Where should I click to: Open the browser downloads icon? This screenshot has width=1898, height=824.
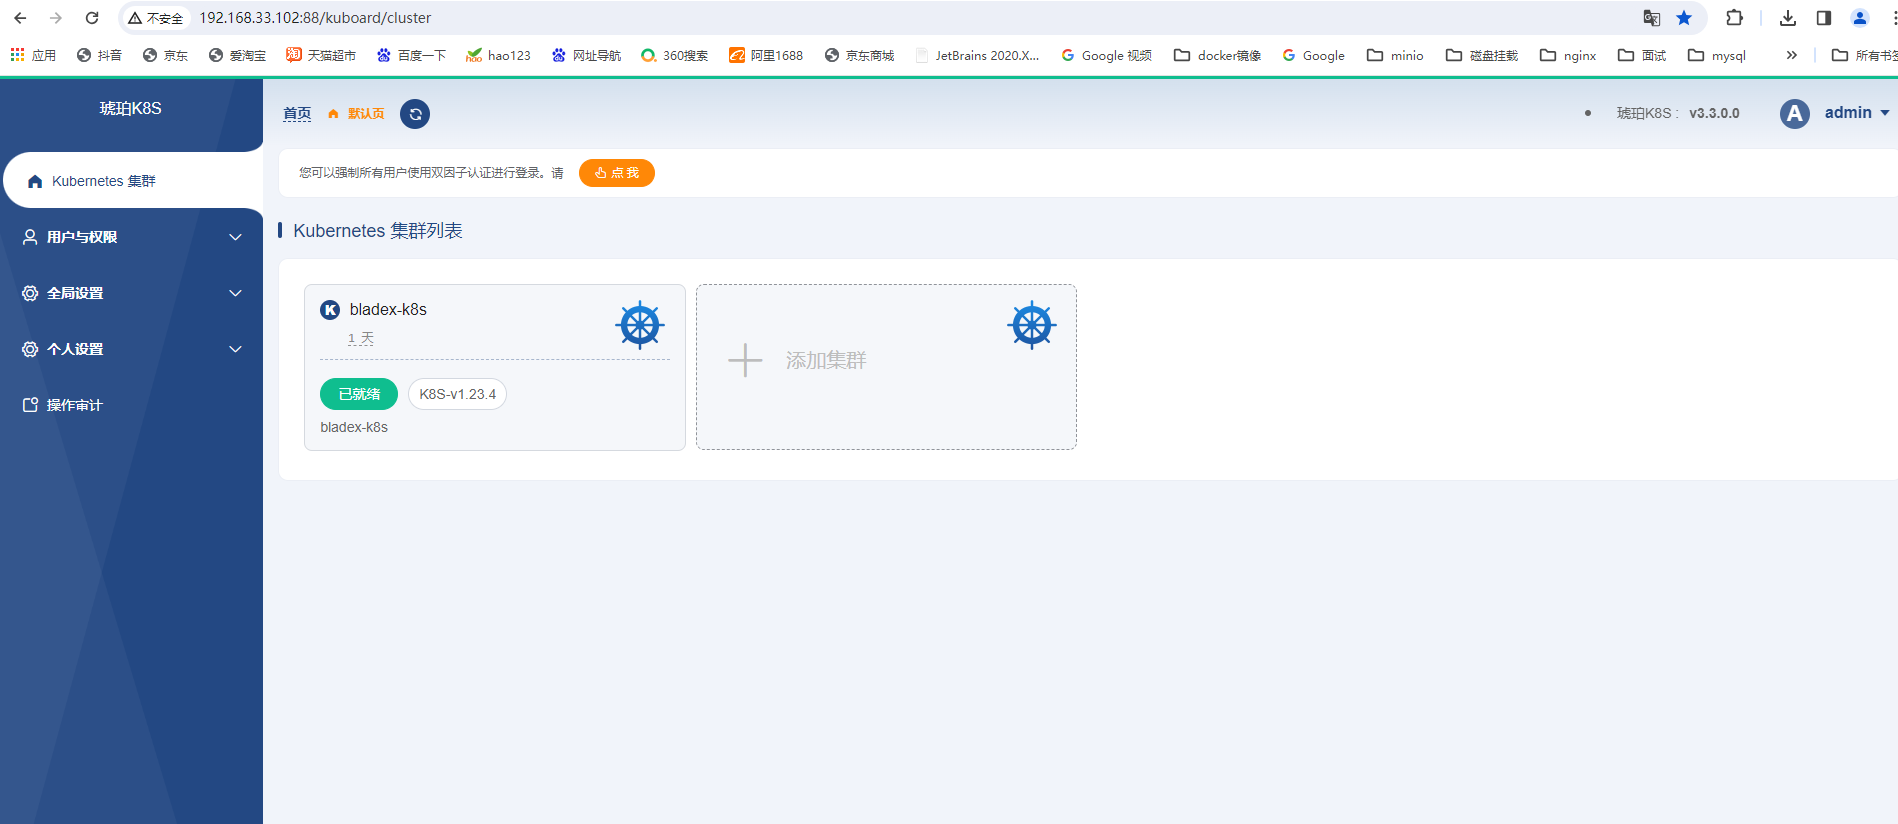1788,18
